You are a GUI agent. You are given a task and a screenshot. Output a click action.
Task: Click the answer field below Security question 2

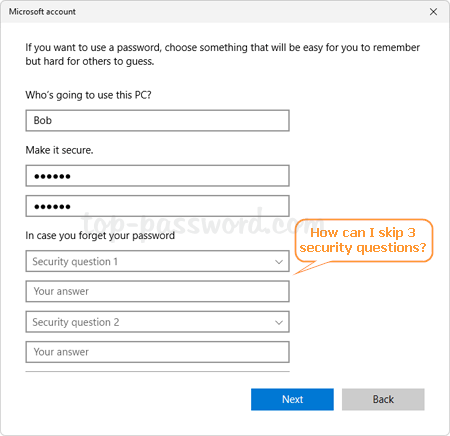(157, 352)
